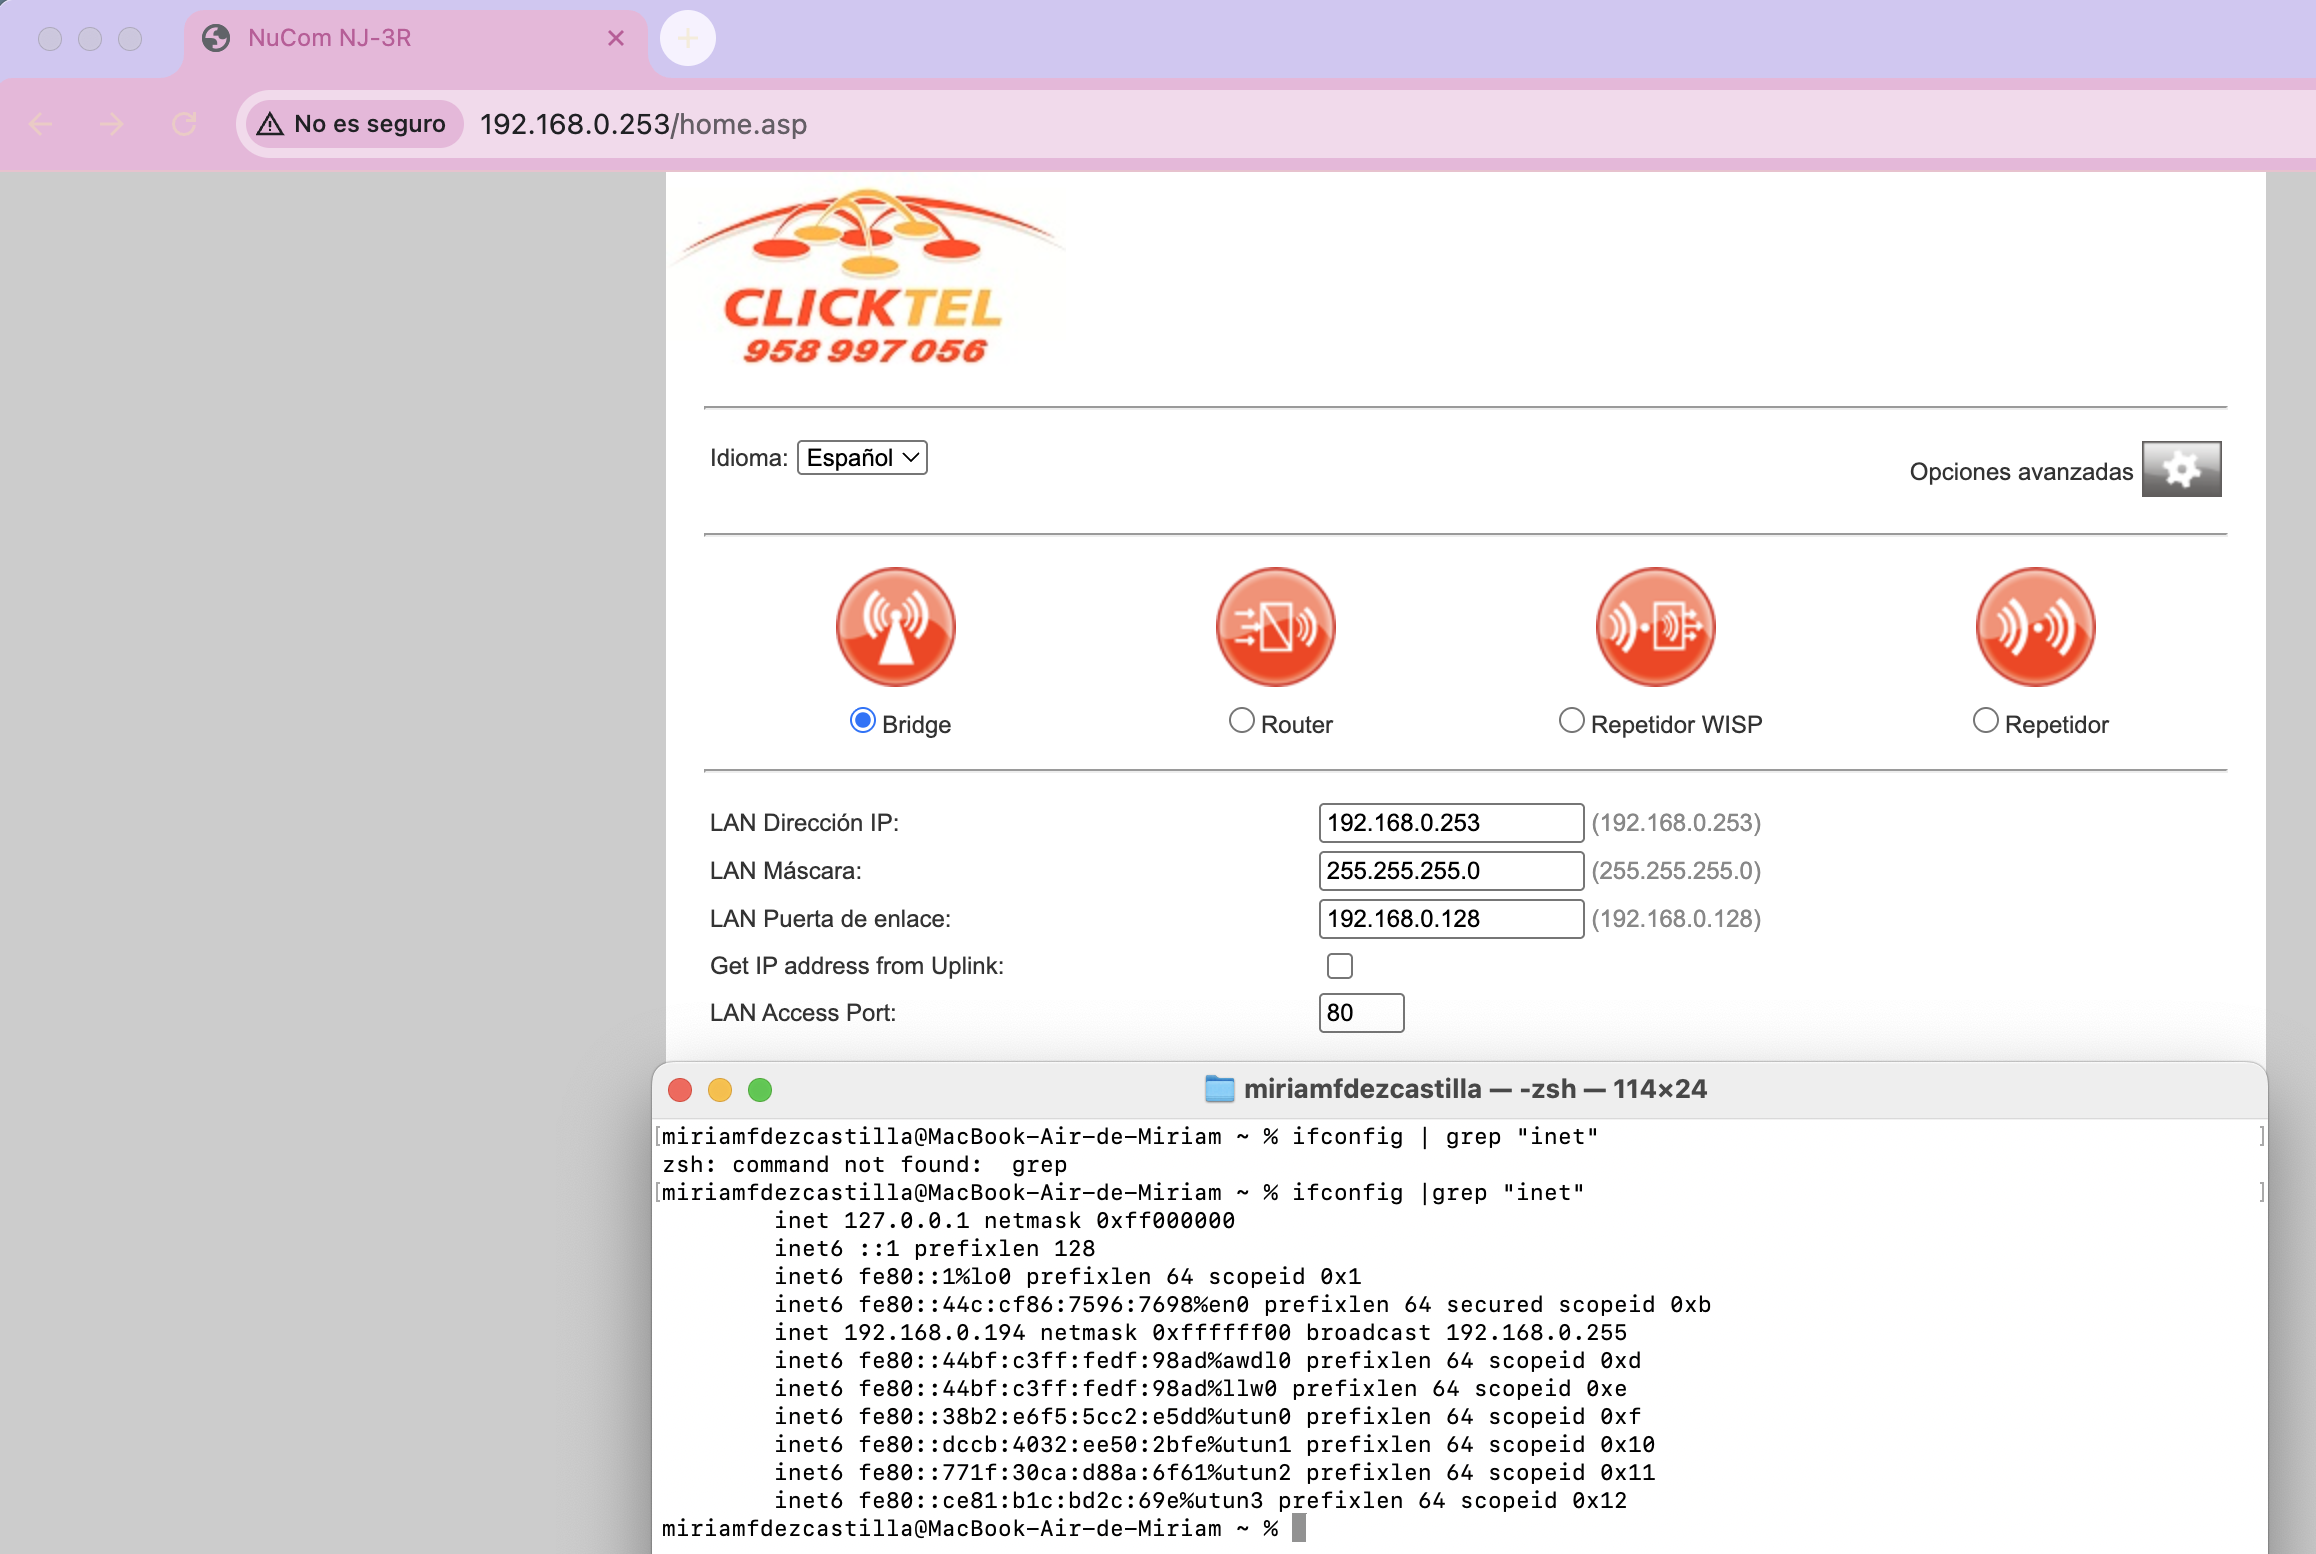Click the Repetidor WISP mode icon
The image size is (2316, 1554).
click(x=1654, y=627)
